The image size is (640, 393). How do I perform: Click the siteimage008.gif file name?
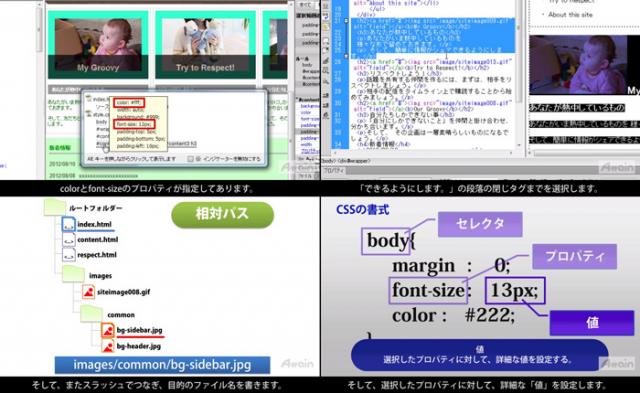(124, 292)
